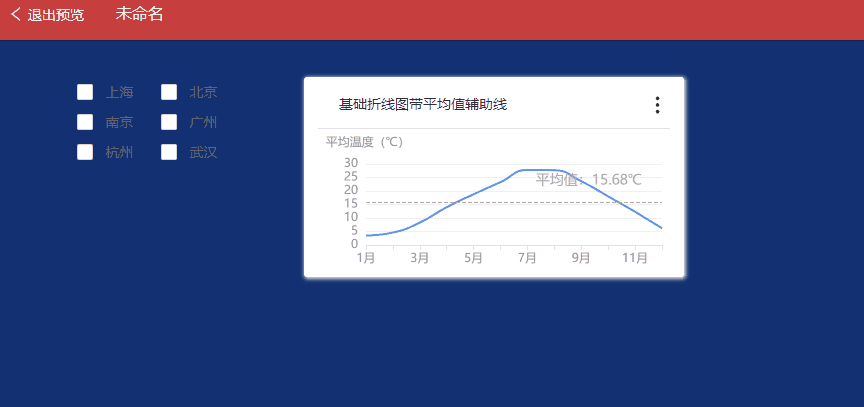Click the 7月 x-axis label
The width and height of the screenshot is (864, 407).
tap(527, 257)
